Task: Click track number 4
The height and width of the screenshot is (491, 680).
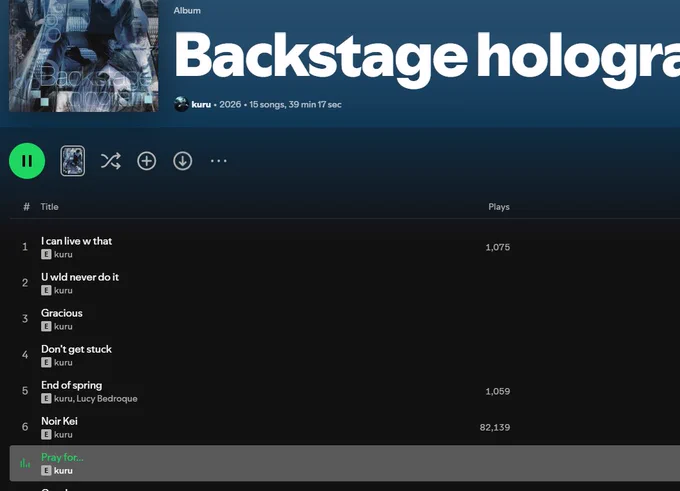Action: click(25, 355)
